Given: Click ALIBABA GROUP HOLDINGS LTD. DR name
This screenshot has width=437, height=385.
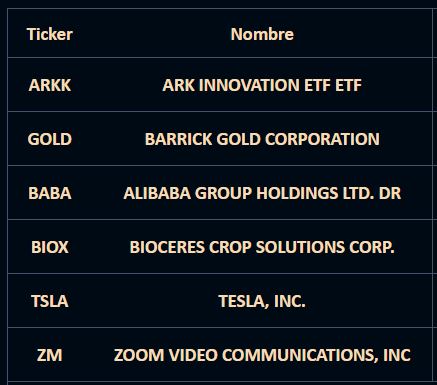Looking at the screenshot, I should pos(262,193).
